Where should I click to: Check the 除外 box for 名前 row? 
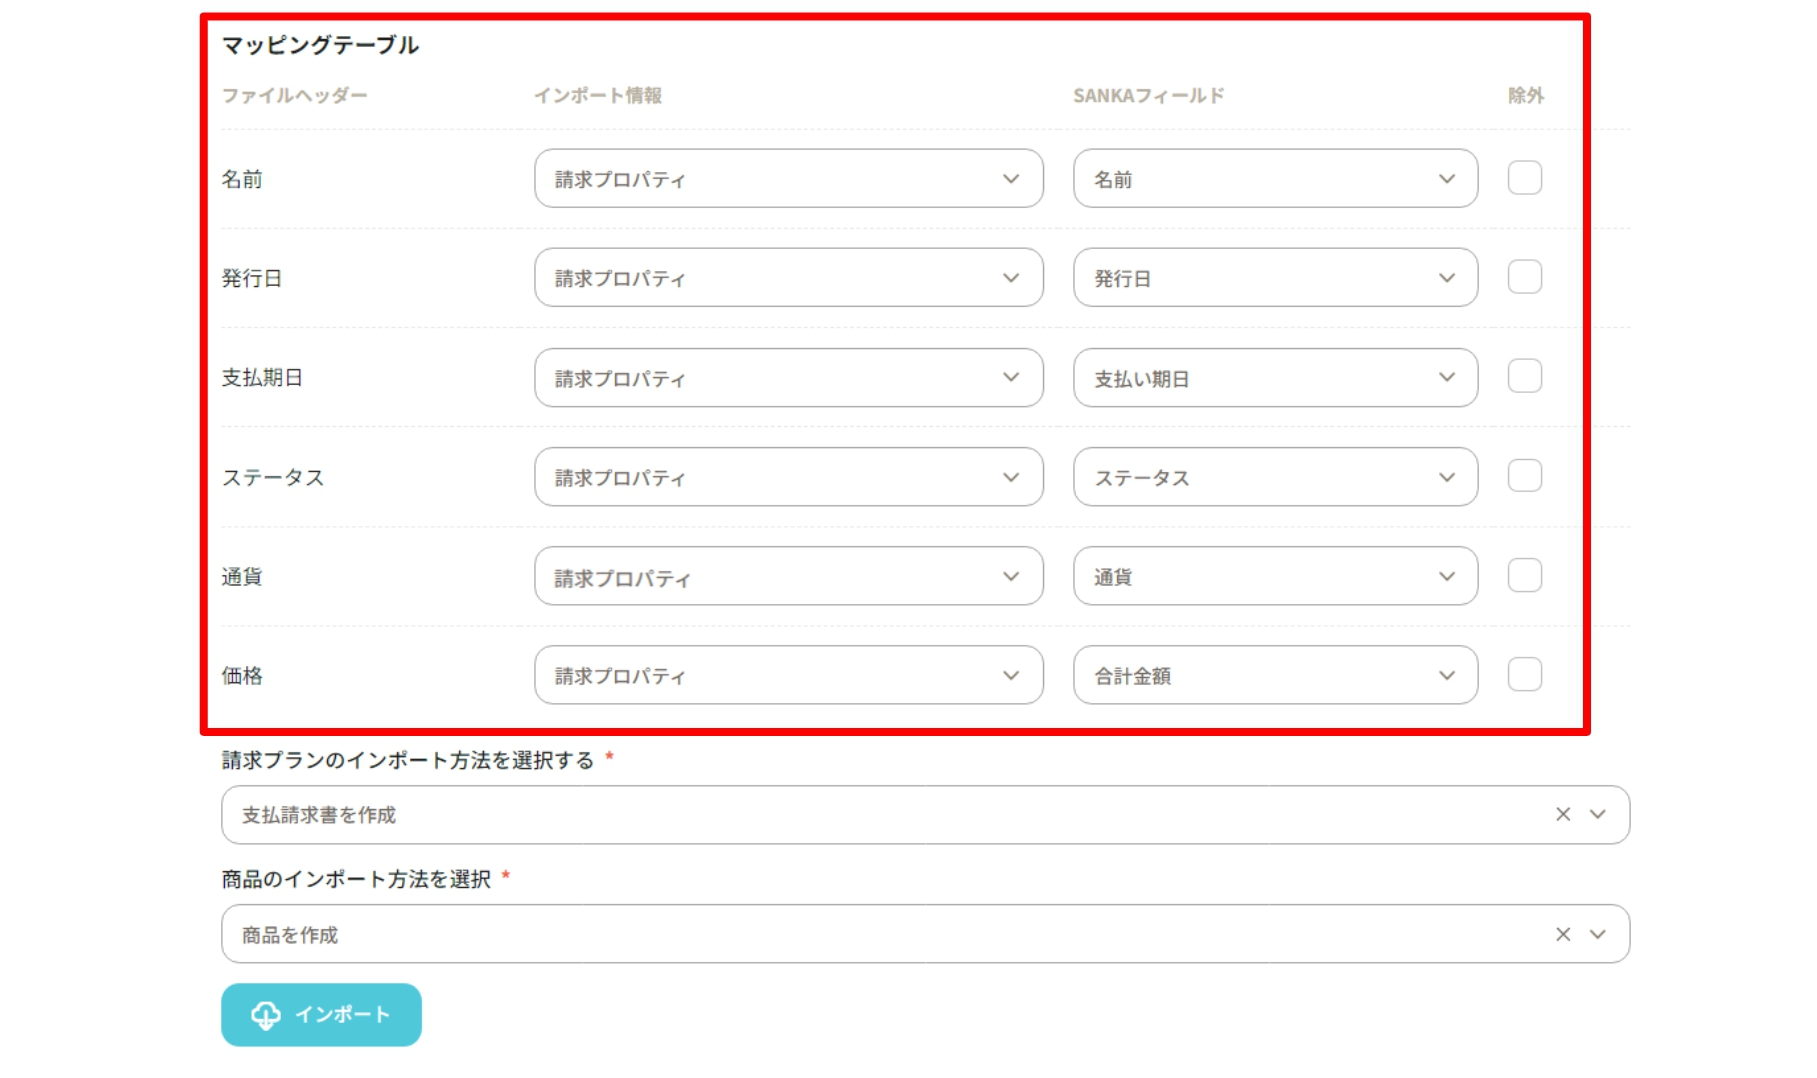(x=1524, y=178)
